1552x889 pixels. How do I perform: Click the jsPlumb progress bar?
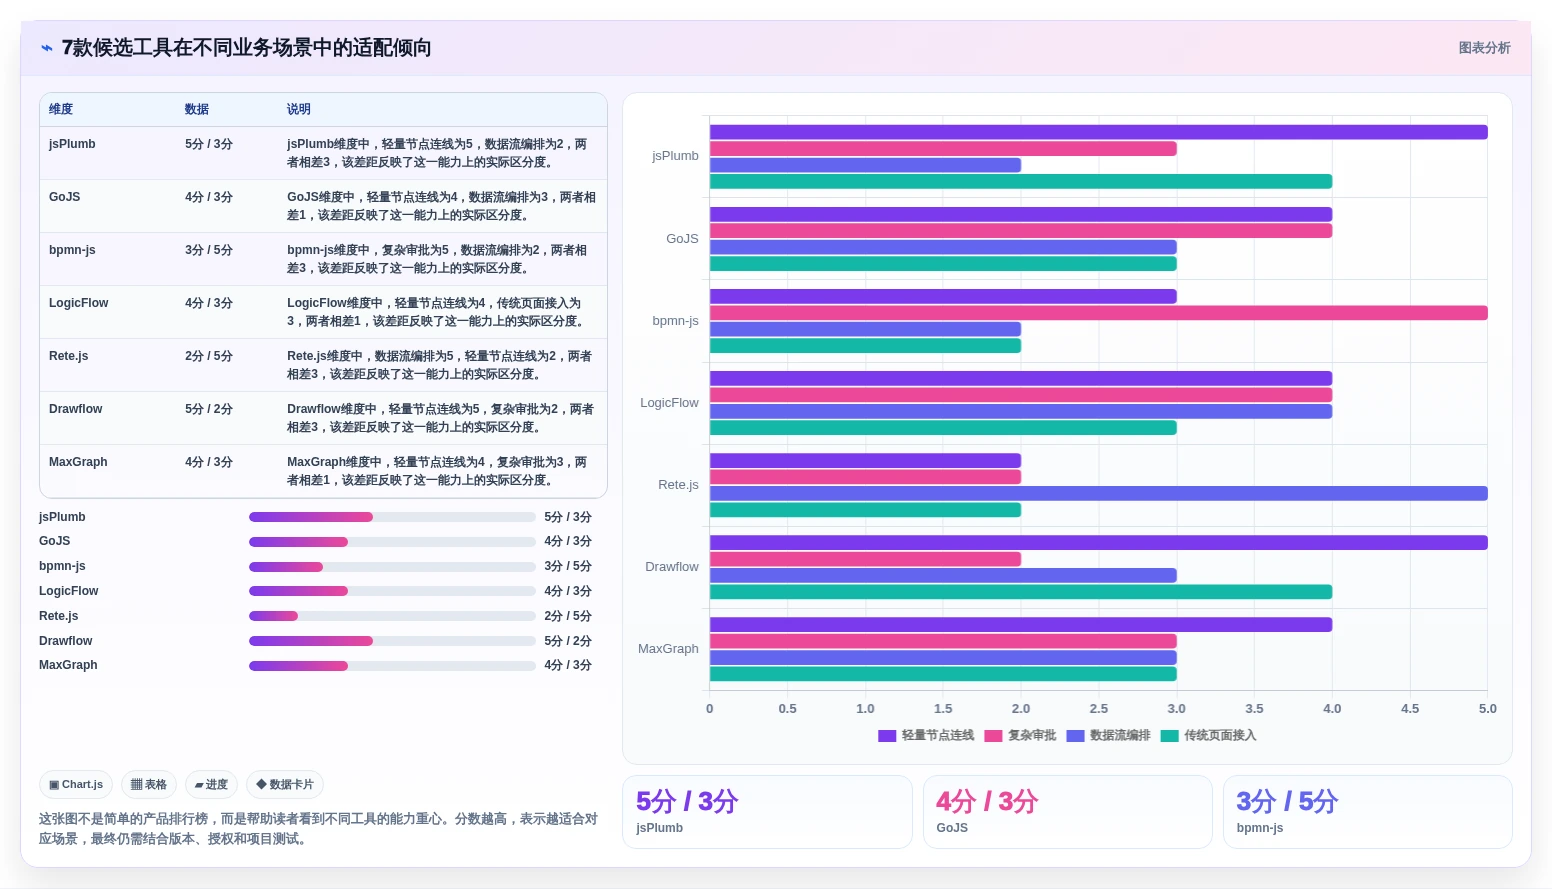pos(392,517)
